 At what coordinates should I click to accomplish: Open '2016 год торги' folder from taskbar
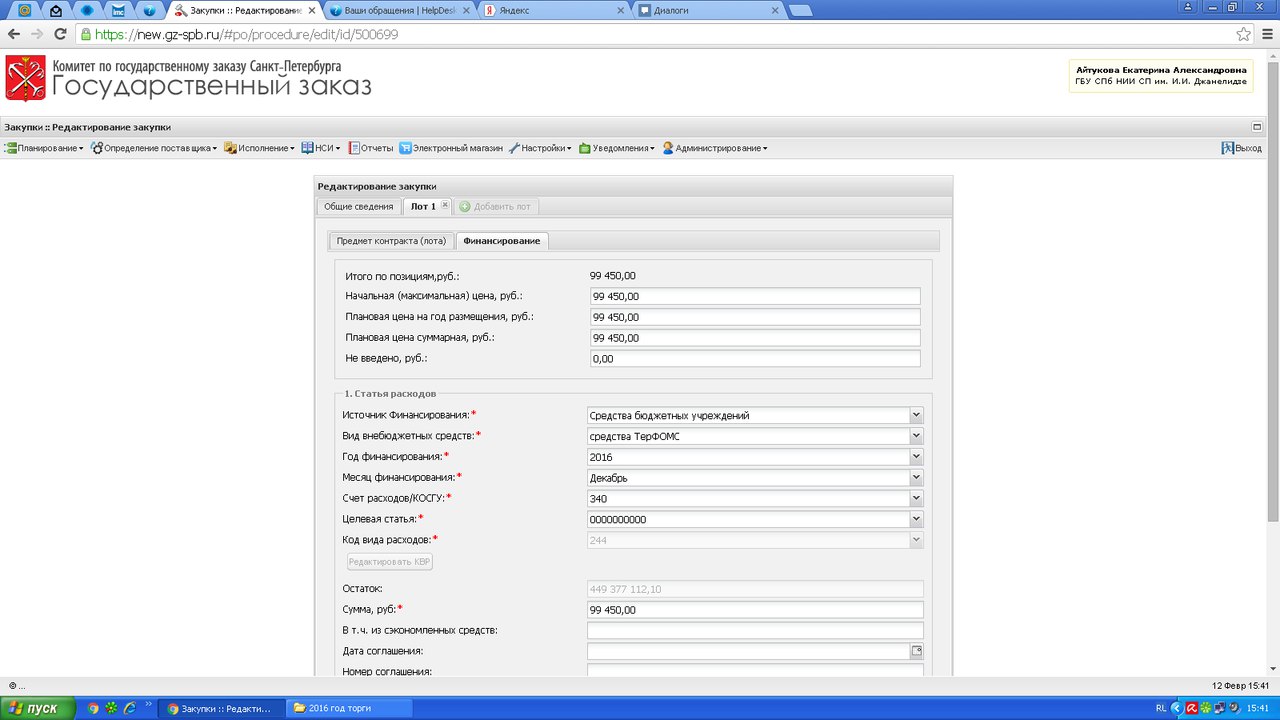pos(347,708)
